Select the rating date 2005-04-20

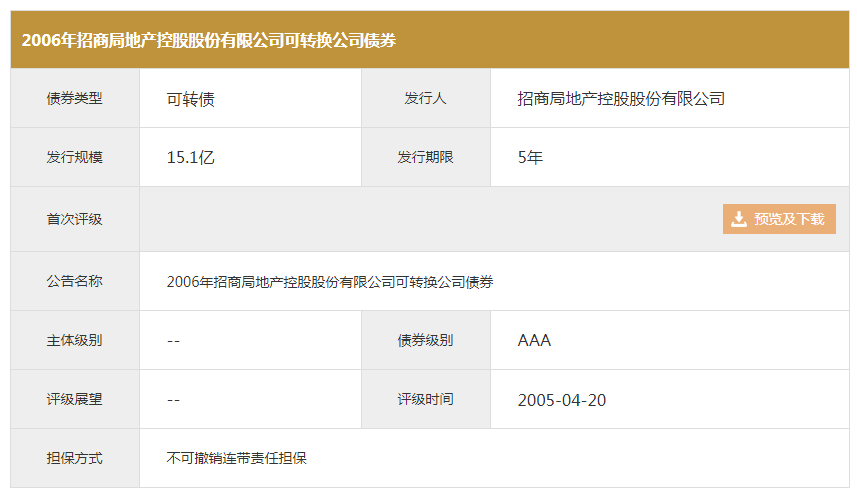[x=561, y=400]
